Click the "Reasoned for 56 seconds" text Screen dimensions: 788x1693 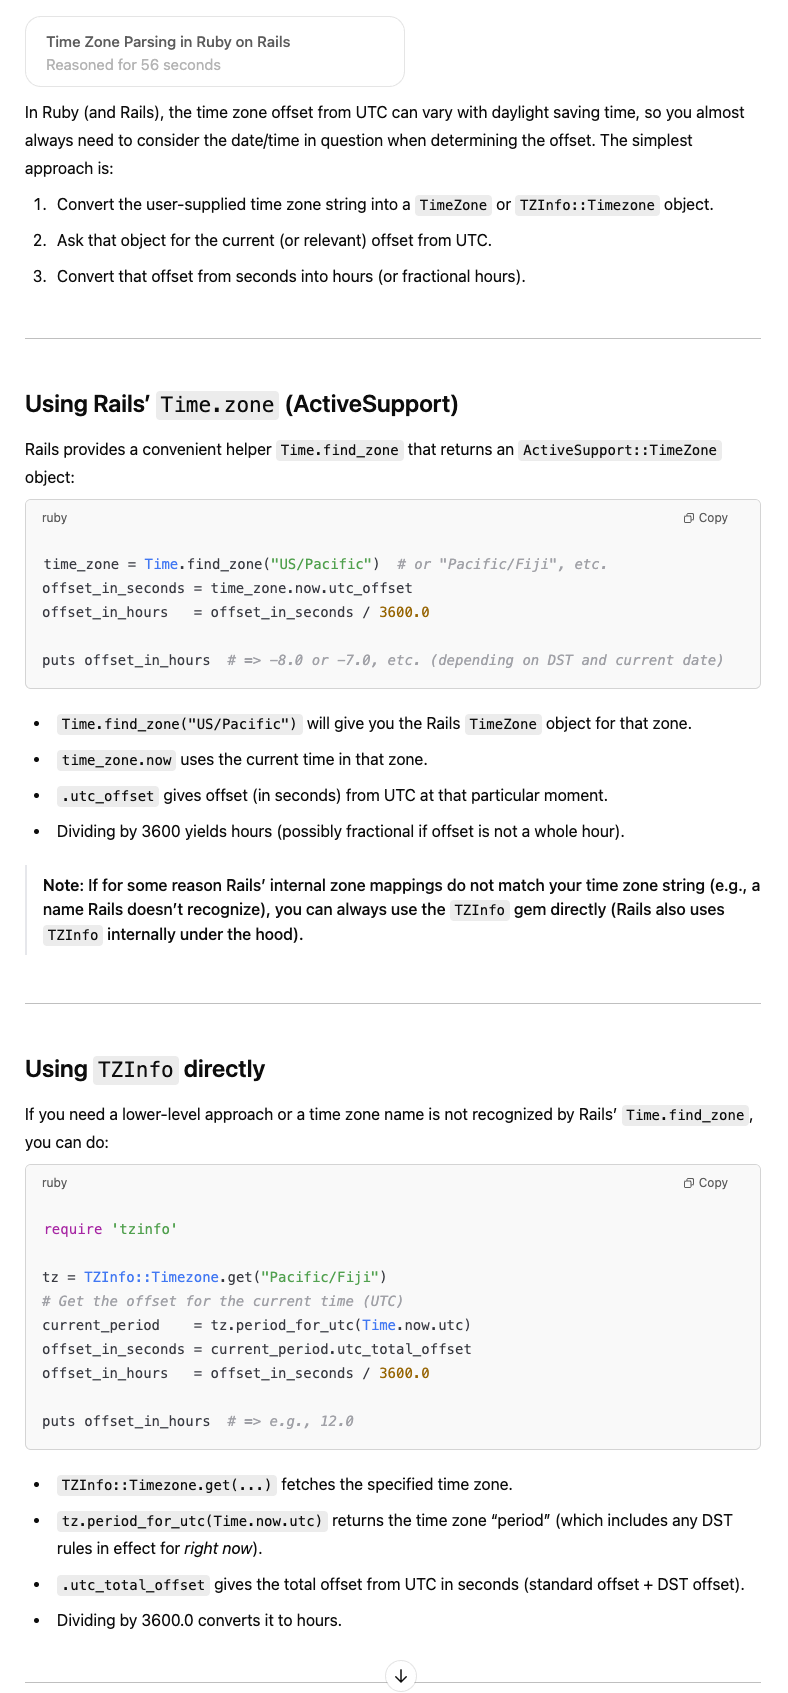(133, 65)
